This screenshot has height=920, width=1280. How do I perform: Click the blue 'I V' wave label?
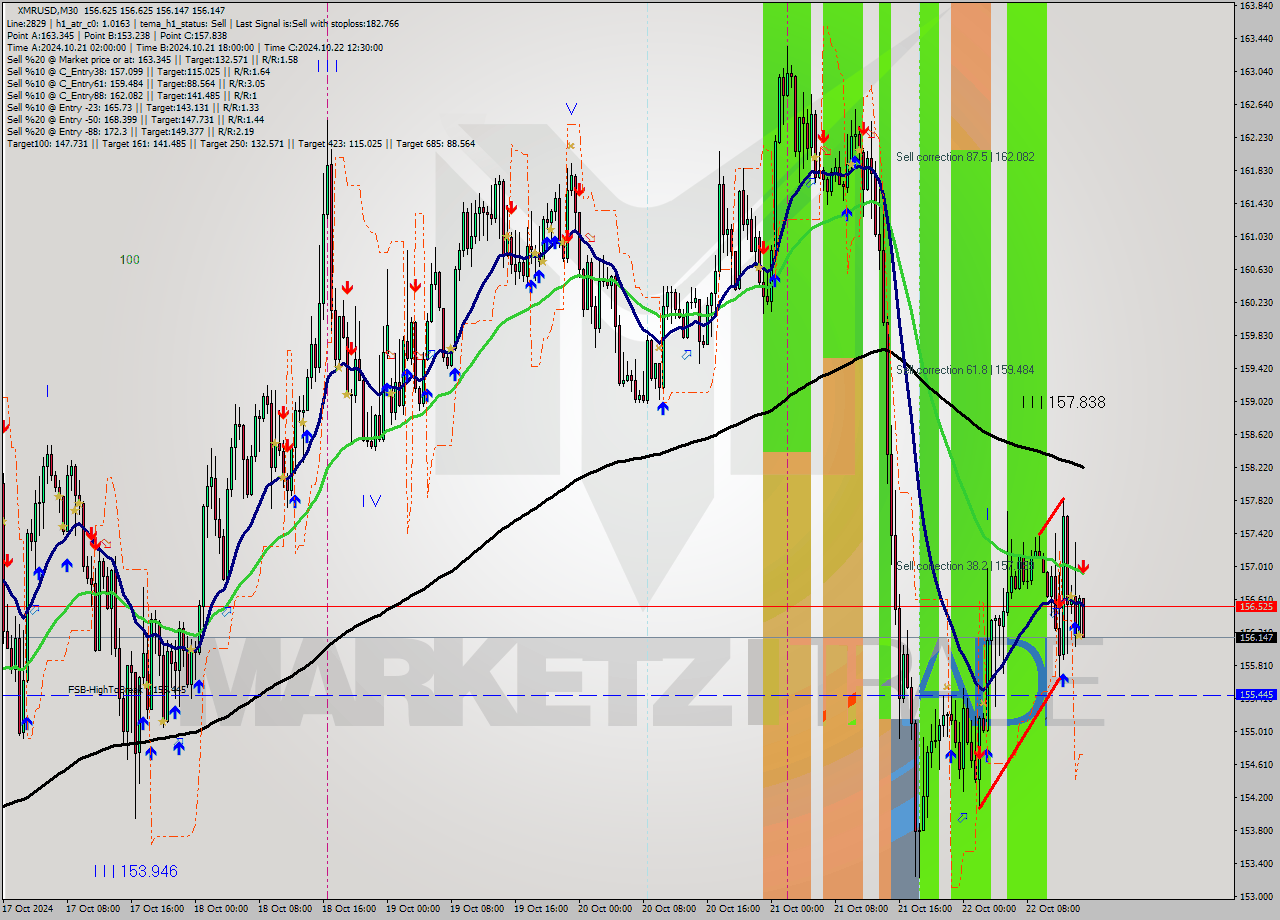tap(371, 501)
